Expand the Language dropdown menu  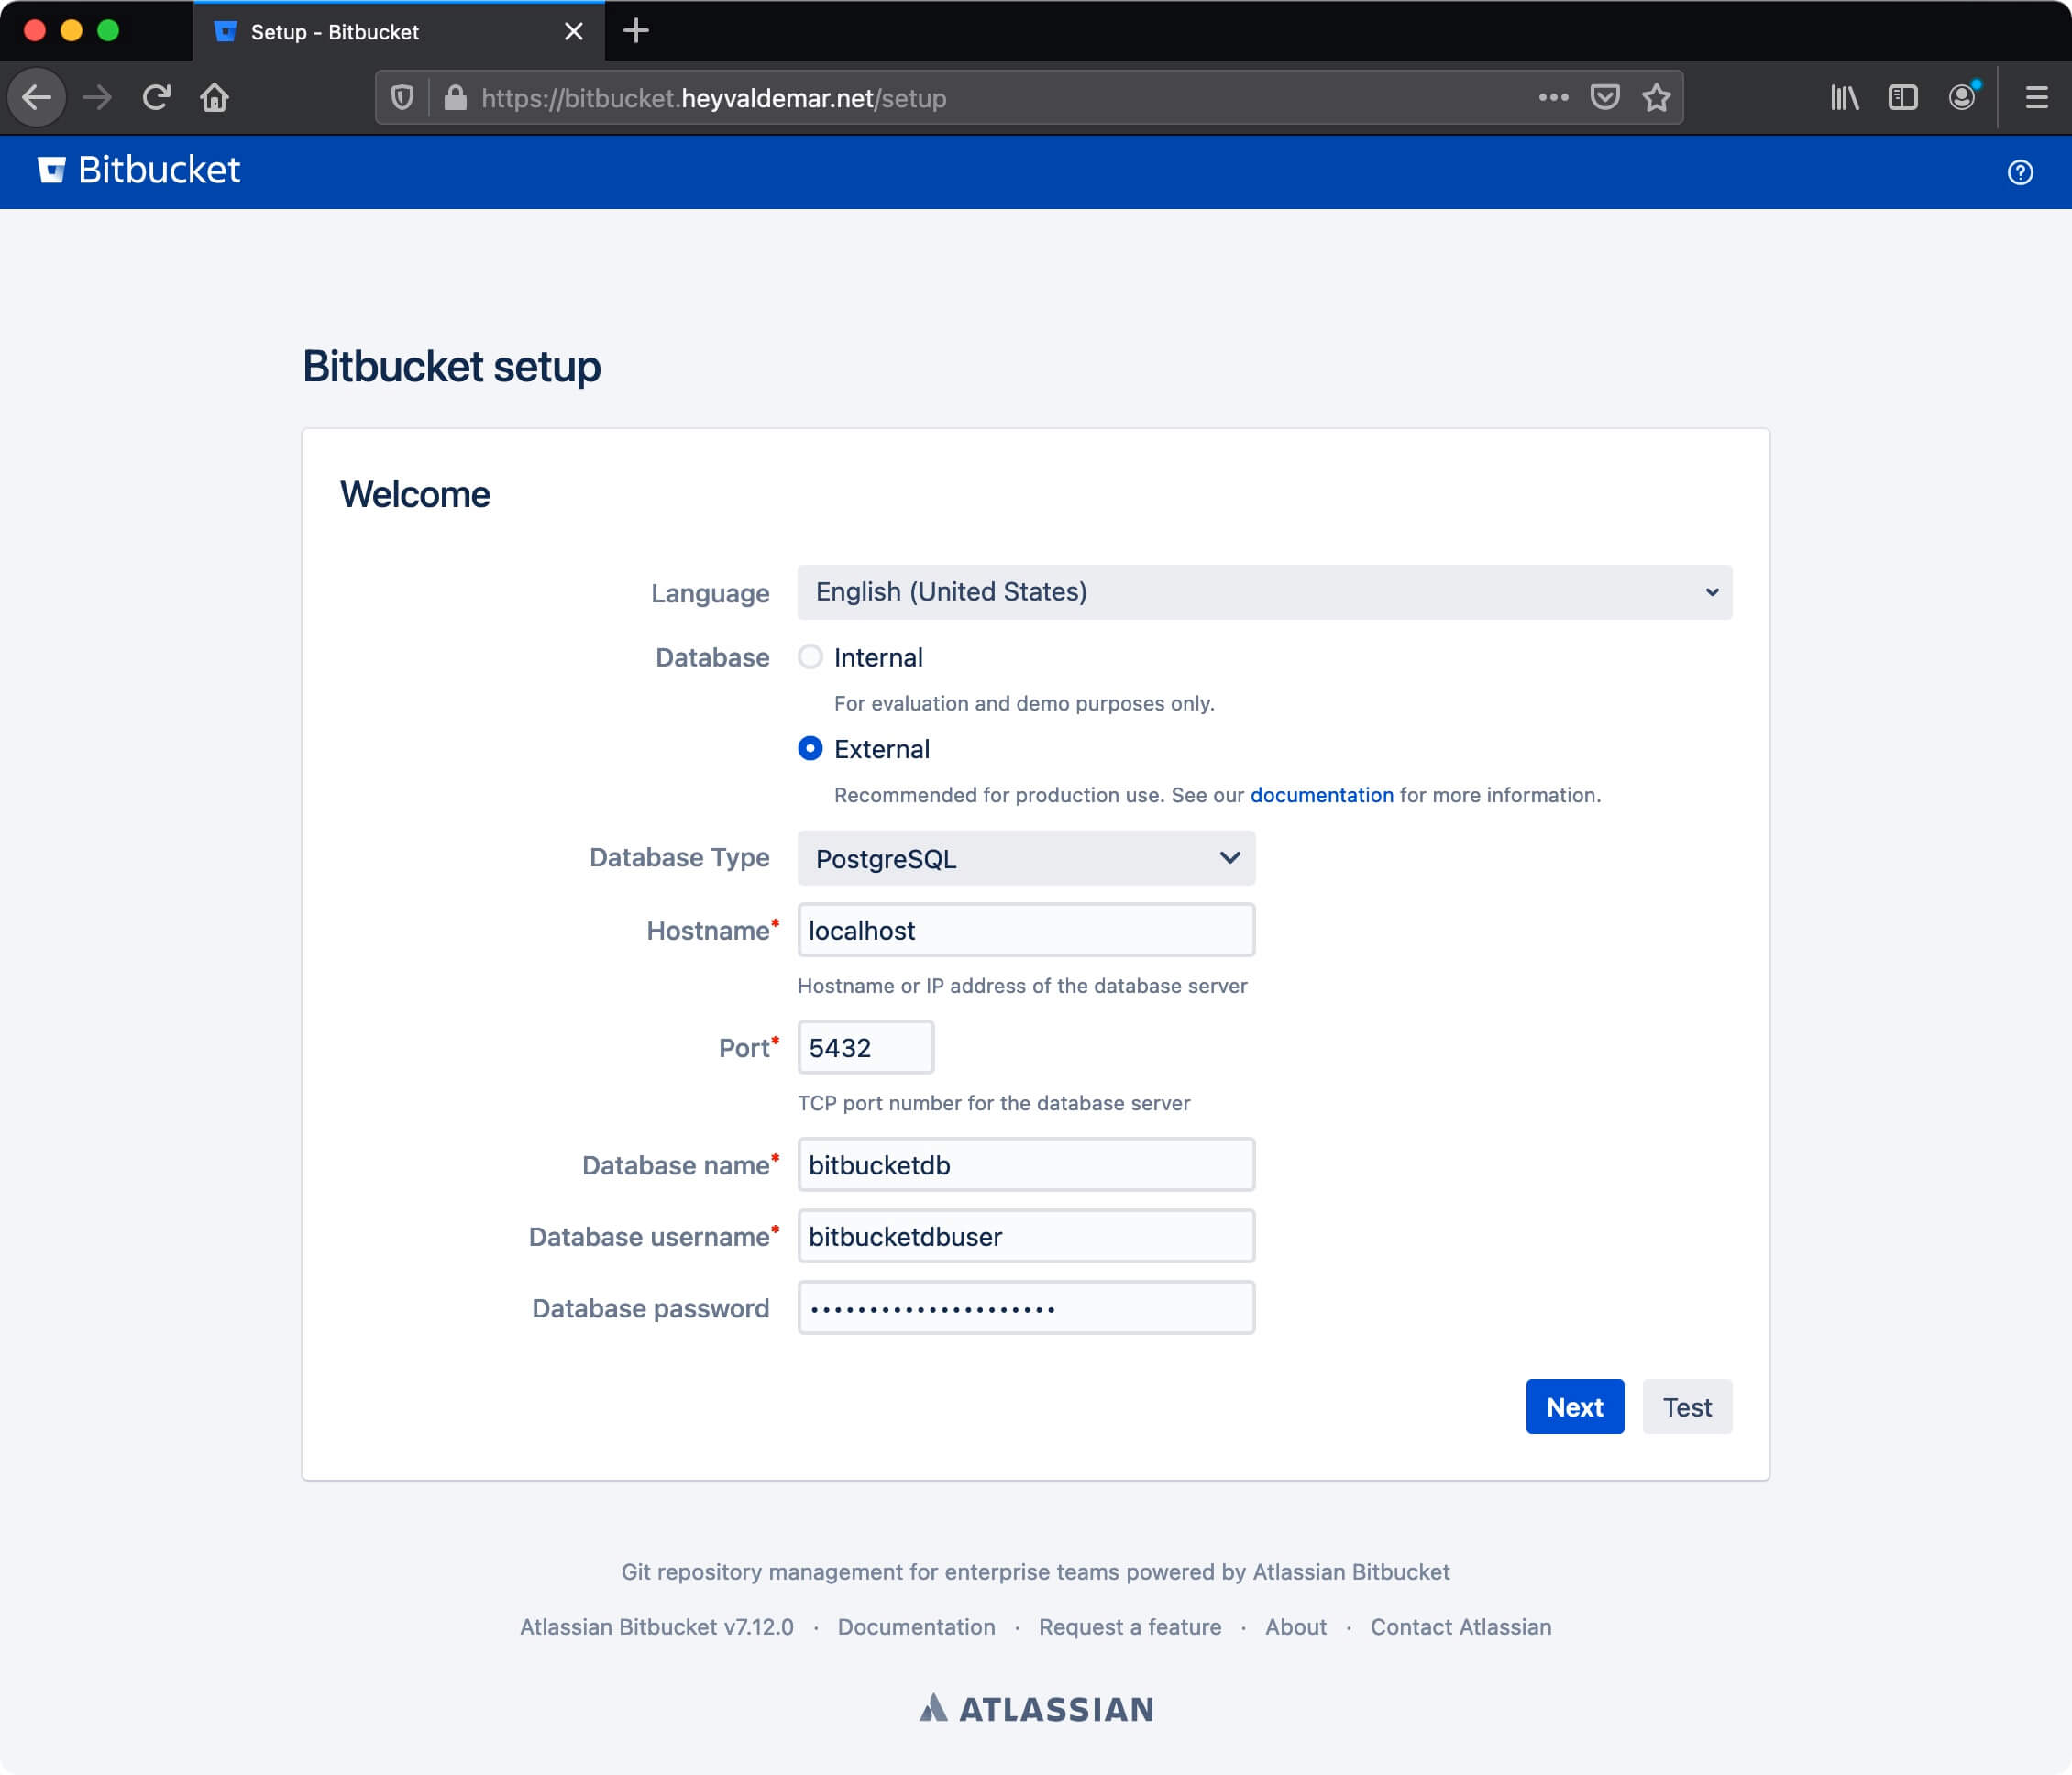(x=1264, y=591)
